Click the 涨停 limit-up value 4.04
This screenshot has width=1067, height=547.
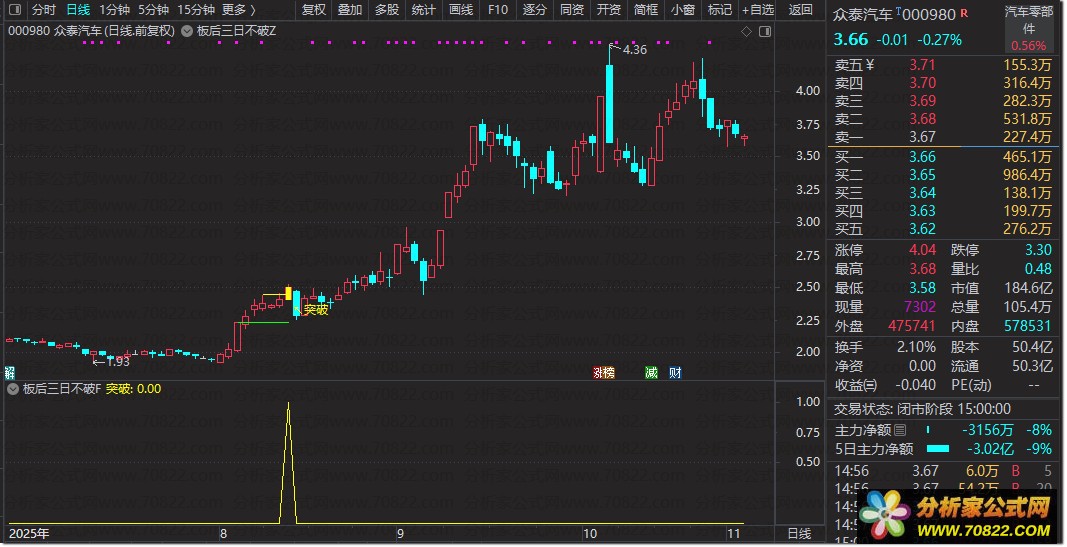tap(923, 250)
